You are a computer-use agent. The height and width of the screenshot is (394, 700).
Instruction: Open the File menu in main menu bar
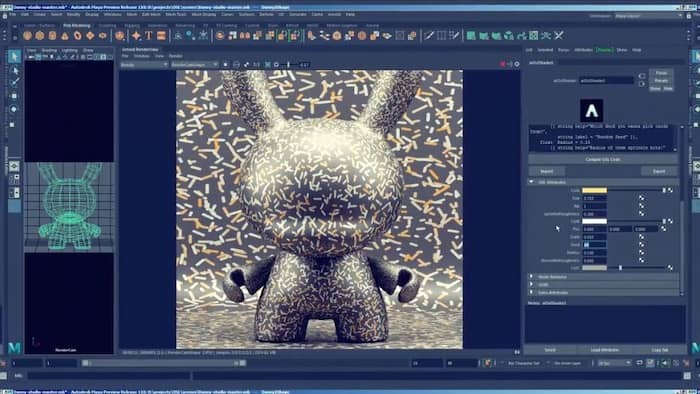[12, 14]
